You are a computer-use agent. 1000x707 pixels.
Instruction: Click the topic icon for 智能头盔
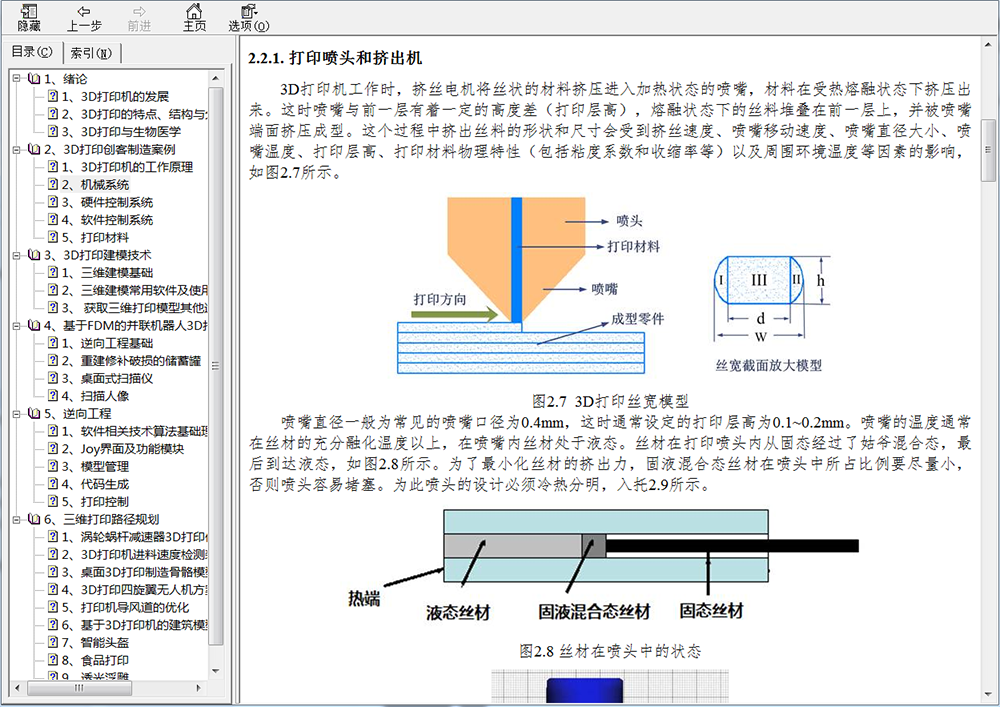pos(54,643)
